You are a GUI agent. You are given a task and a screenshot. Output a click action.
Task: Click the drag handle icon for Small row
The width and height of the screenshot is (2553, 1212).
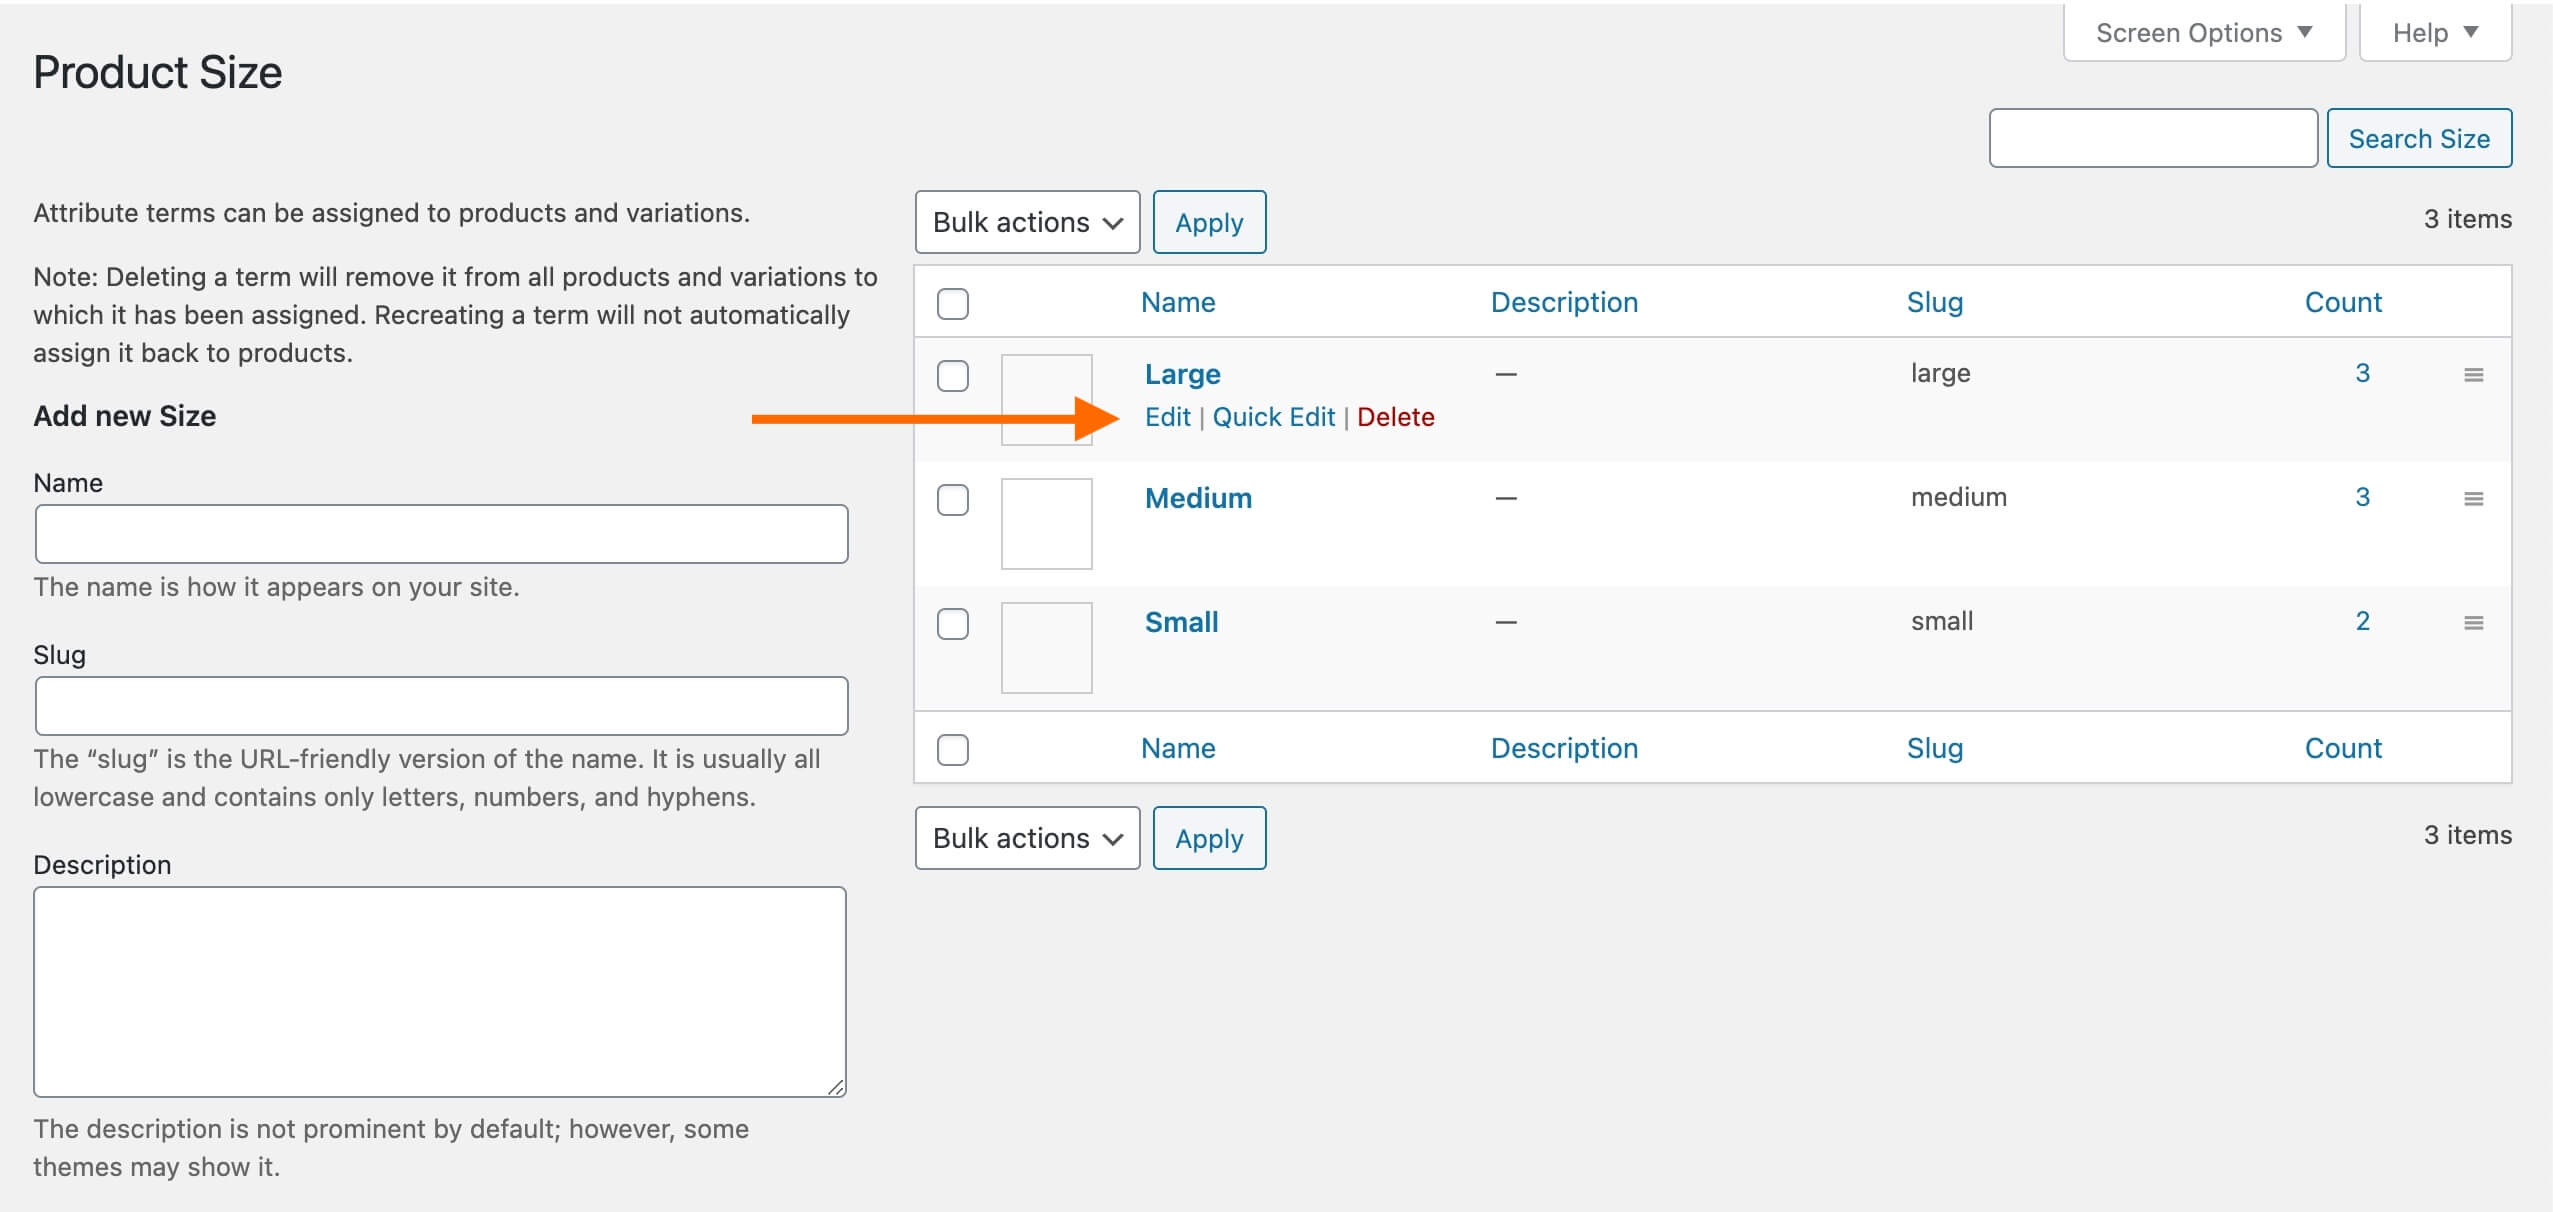click(x=2473, y=623)
